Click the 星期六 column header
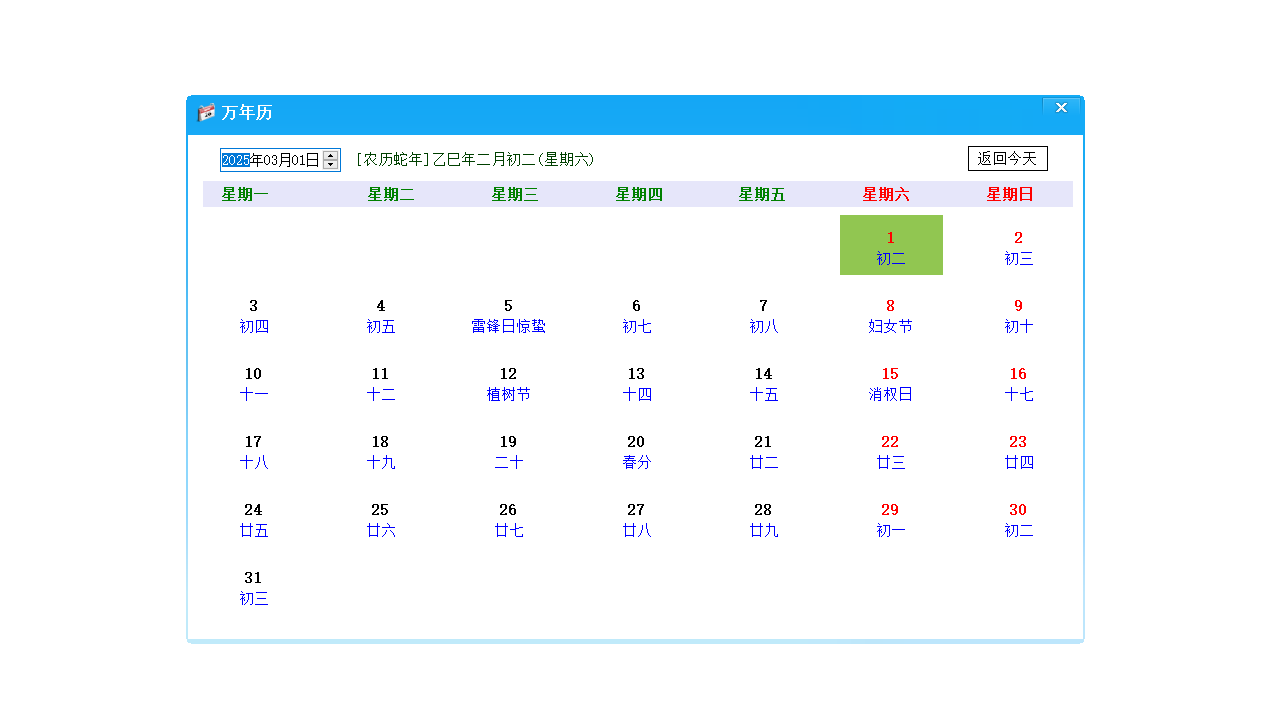This screenshot has height=720, width=1280. [889, 194]
